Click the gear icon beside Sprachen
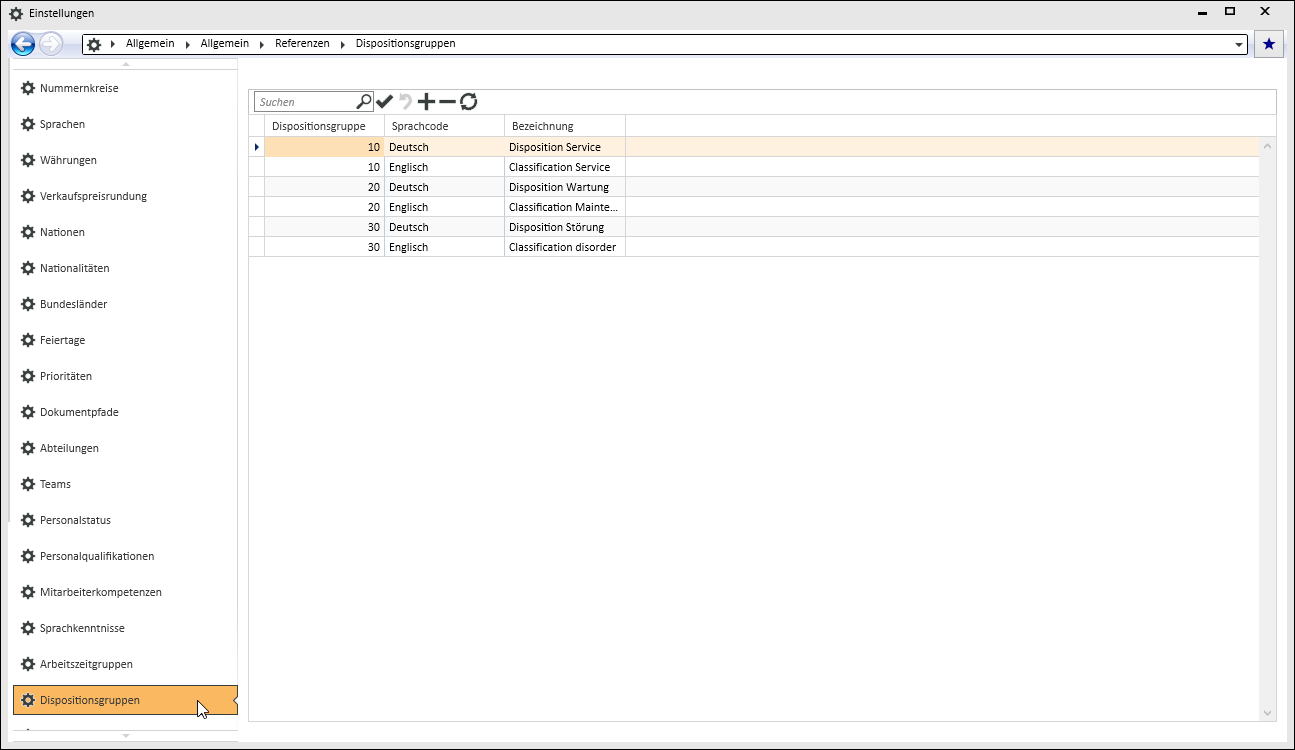1295x750 pixels. pos(28,124)
